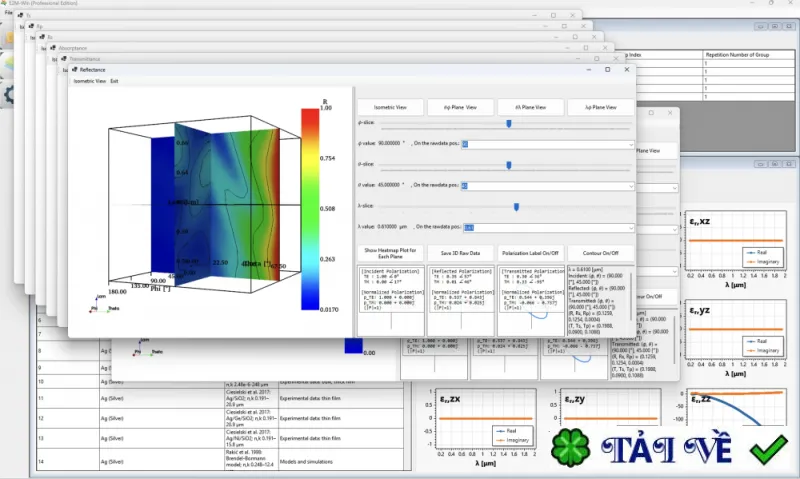Toggle Contour On/Off in Reflectance window
The width and height of the screenshot is (800, 479).
(601, 253)
